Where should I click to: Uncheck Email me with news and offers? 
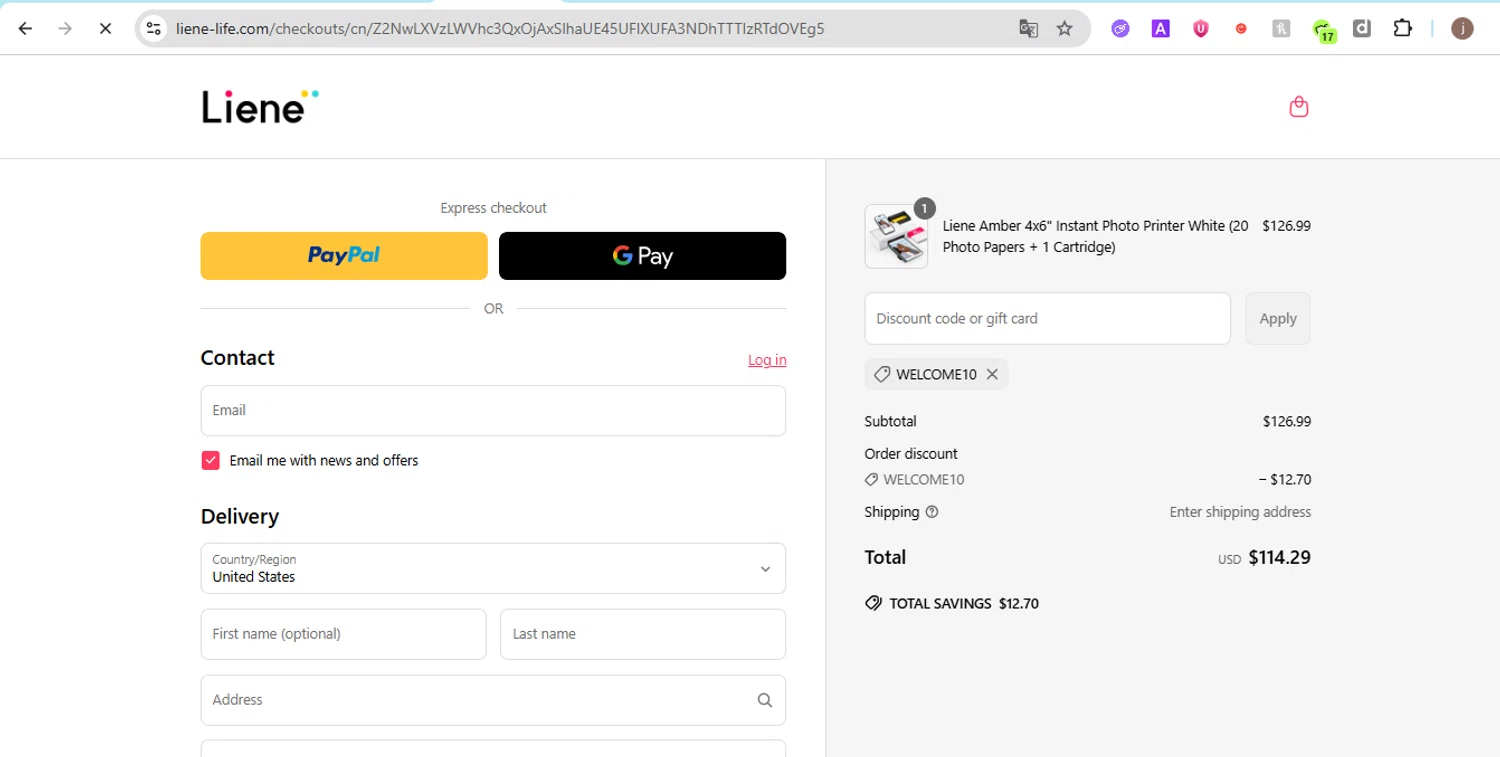[211, 460]
